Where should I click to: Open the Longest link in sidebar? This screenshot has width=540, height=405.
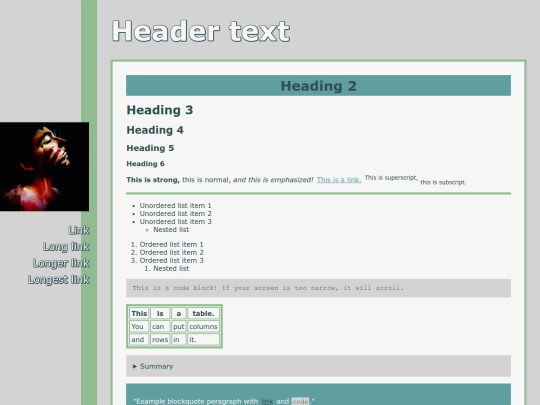pos(59,279)
